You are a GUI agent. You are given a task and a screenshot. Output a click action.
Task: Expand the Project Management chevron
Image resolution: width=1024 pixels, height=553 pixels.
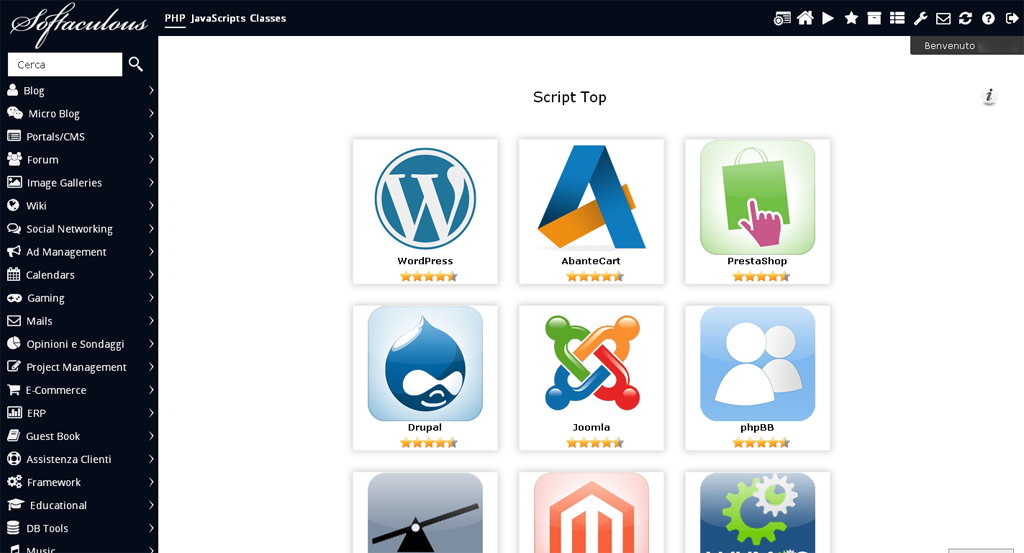click(151, 366)
